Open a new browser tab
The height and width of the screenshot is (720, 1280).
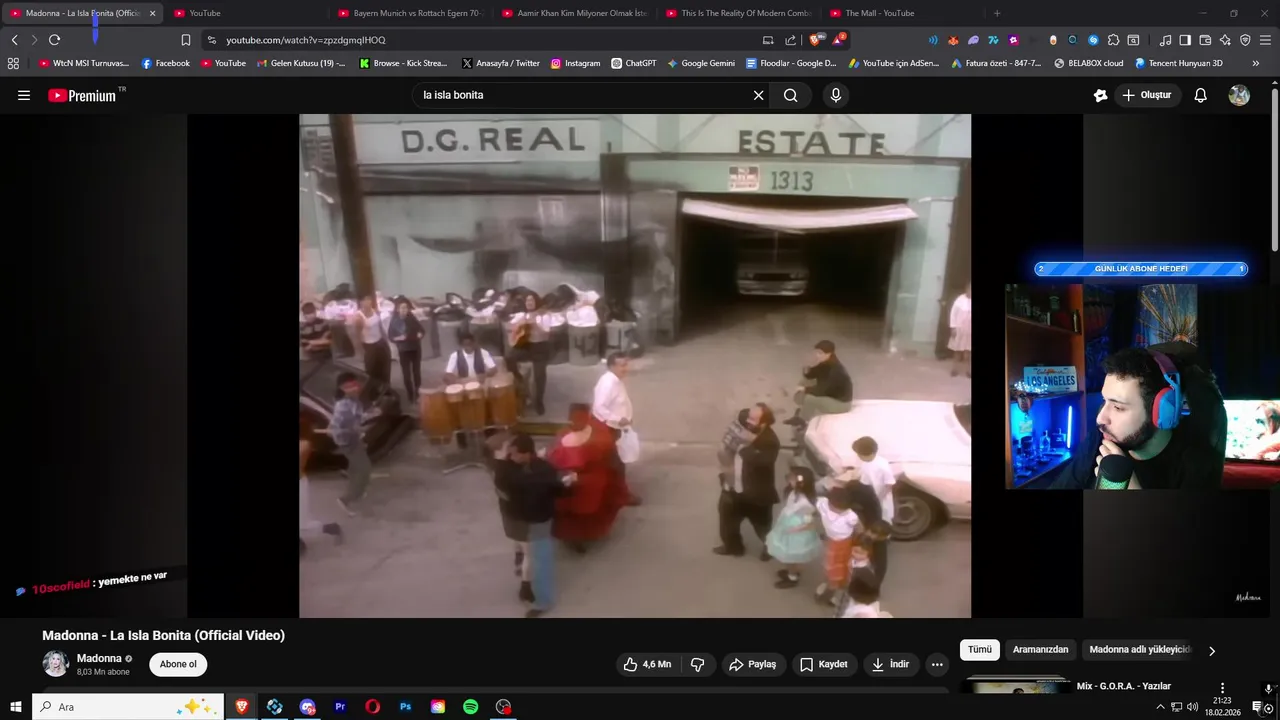(997, 13)
